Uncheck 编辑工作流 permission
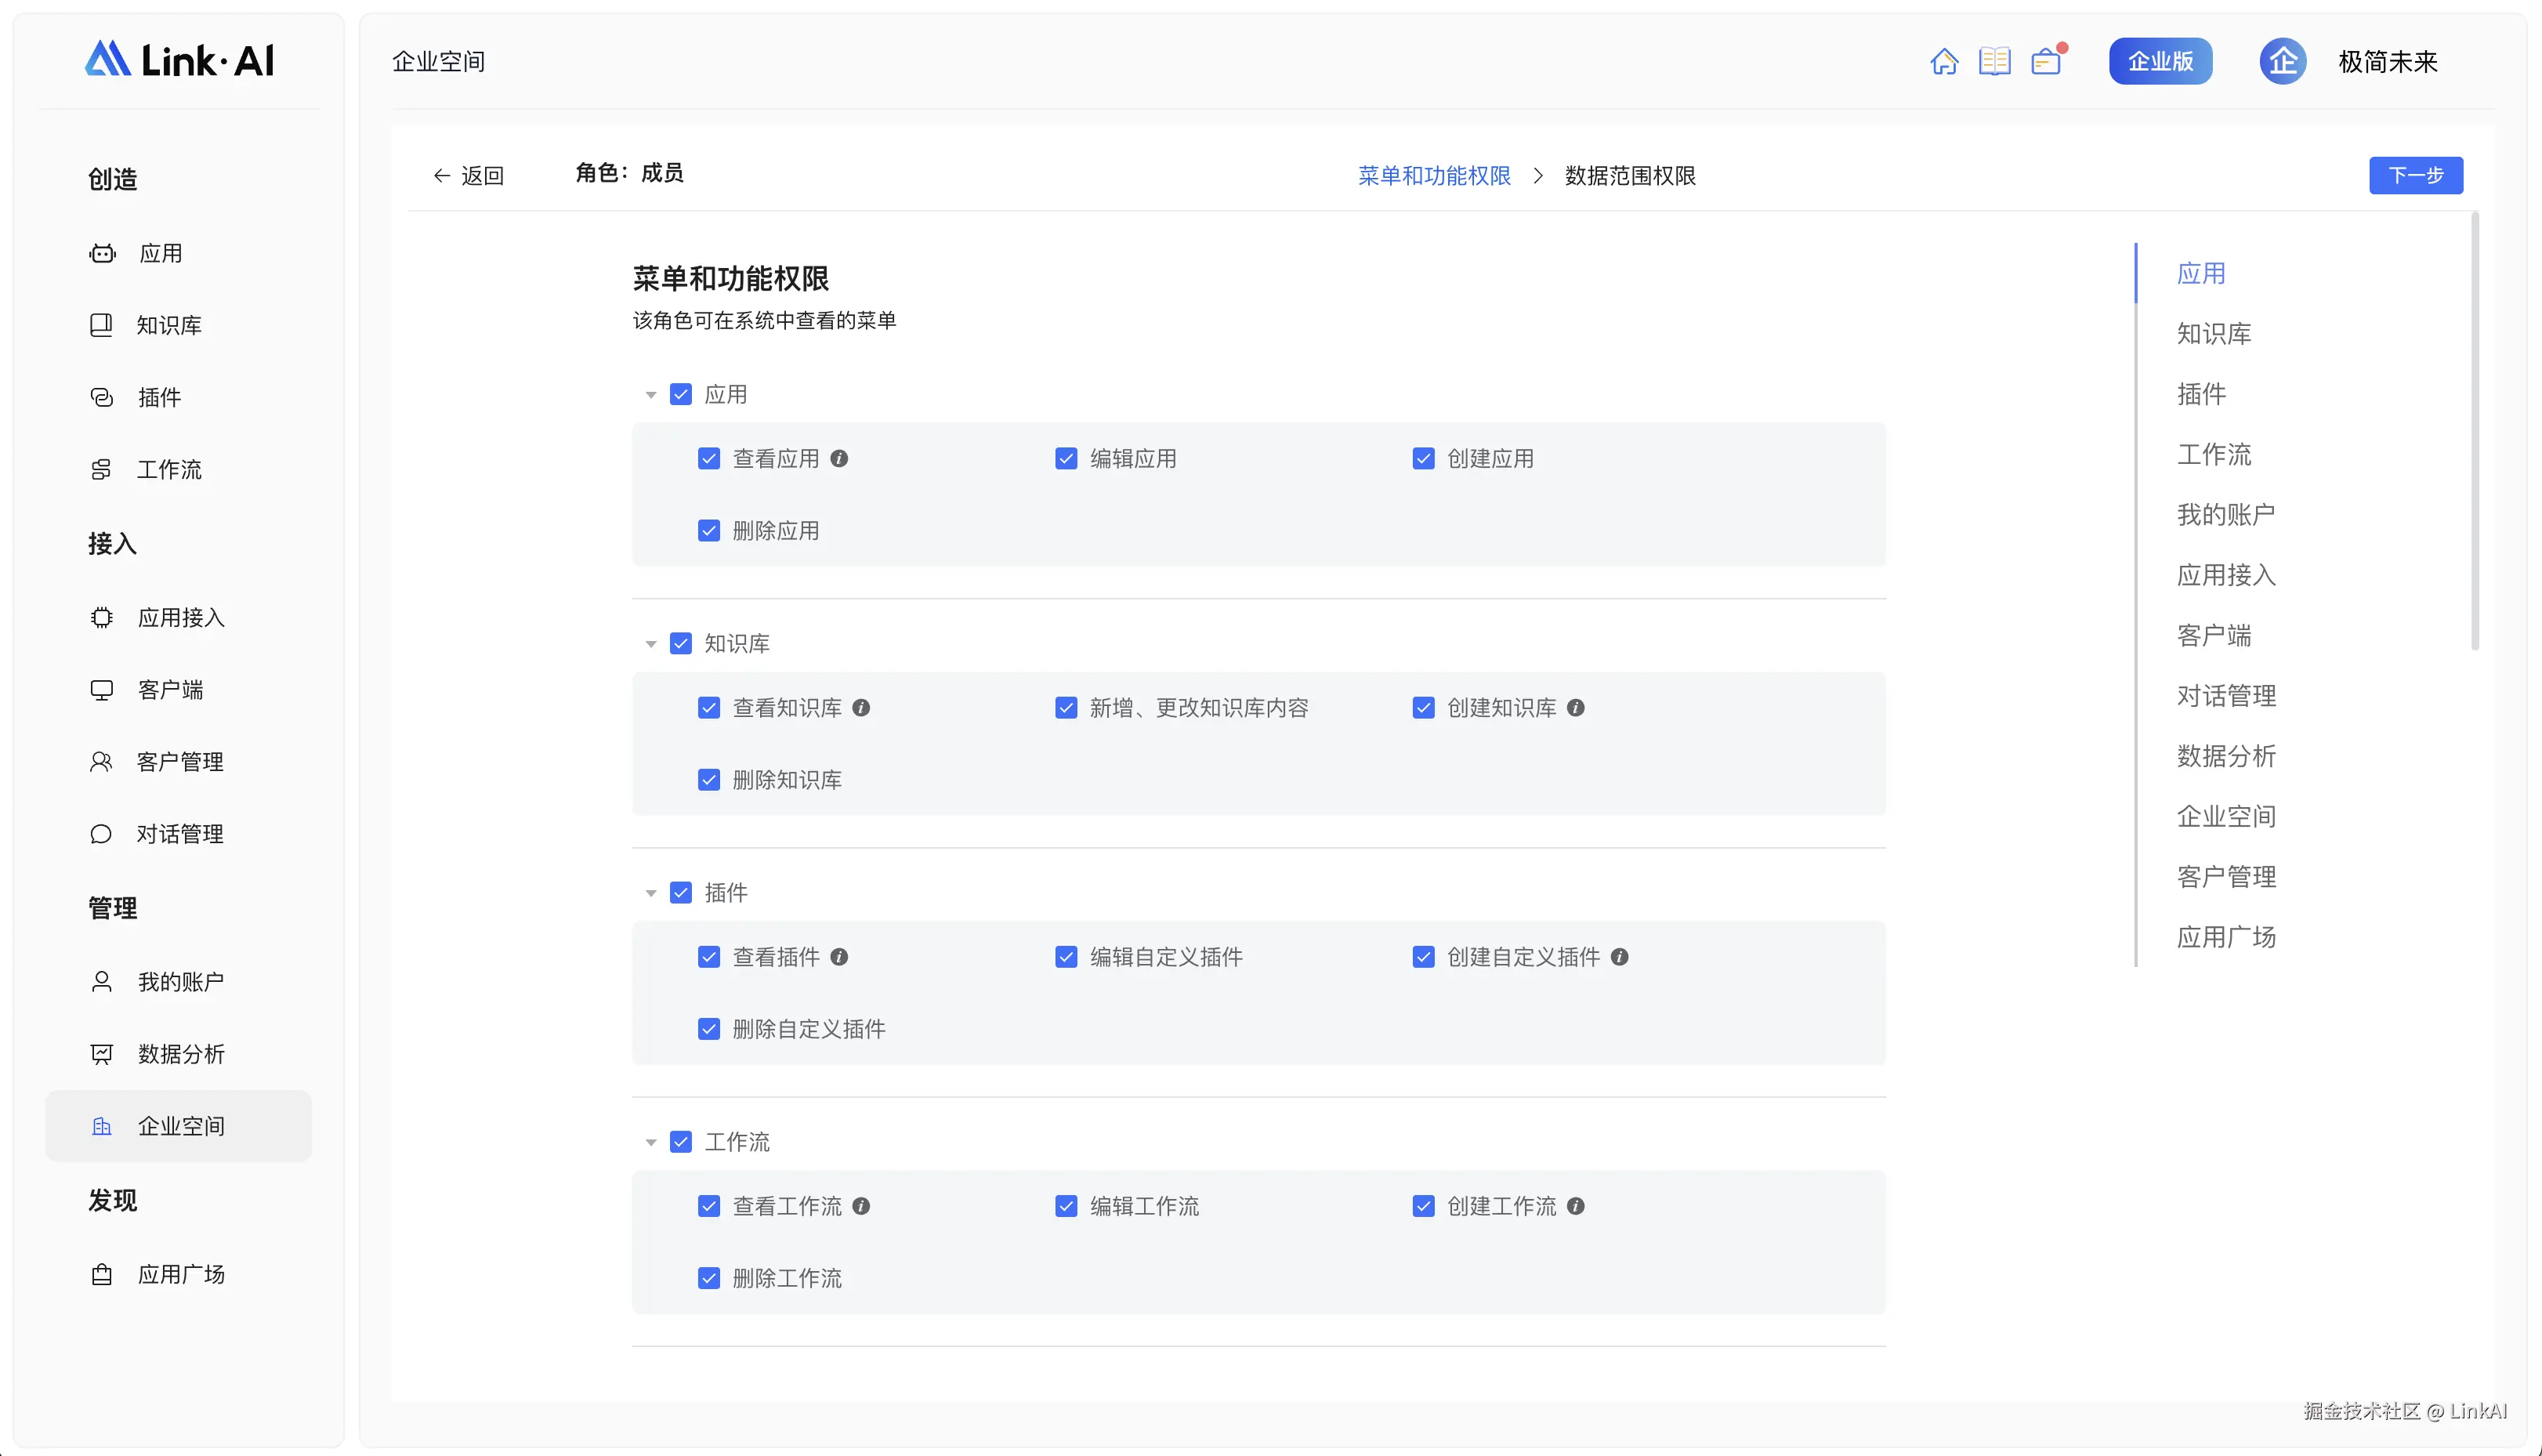The height and width of the screenshot is (1456, 2542). pos(1066,1206)
